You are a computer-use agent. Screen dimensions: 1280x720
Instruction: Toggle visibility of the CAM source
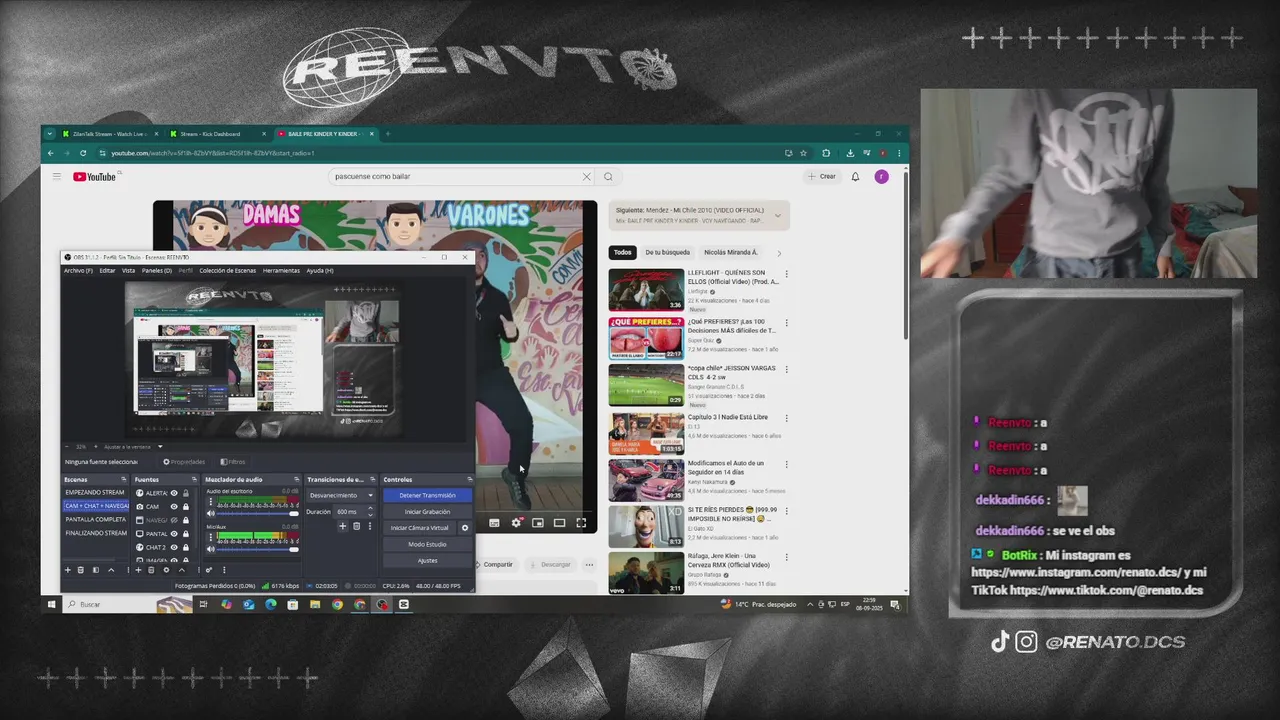[174, 507]
